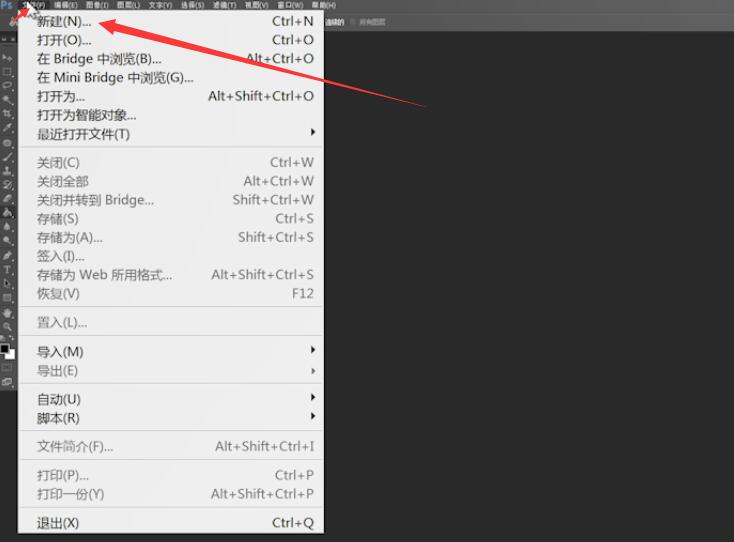Choose 关闭并转到 Bridge... entry

click(171, 200)
